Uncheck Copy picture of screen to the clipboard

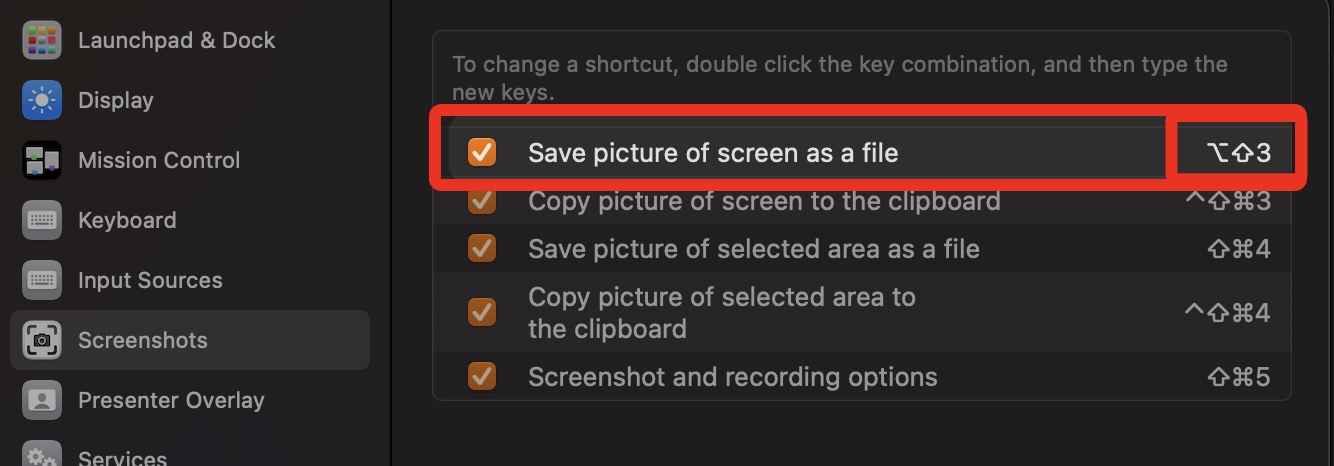(x=482, y=200)
